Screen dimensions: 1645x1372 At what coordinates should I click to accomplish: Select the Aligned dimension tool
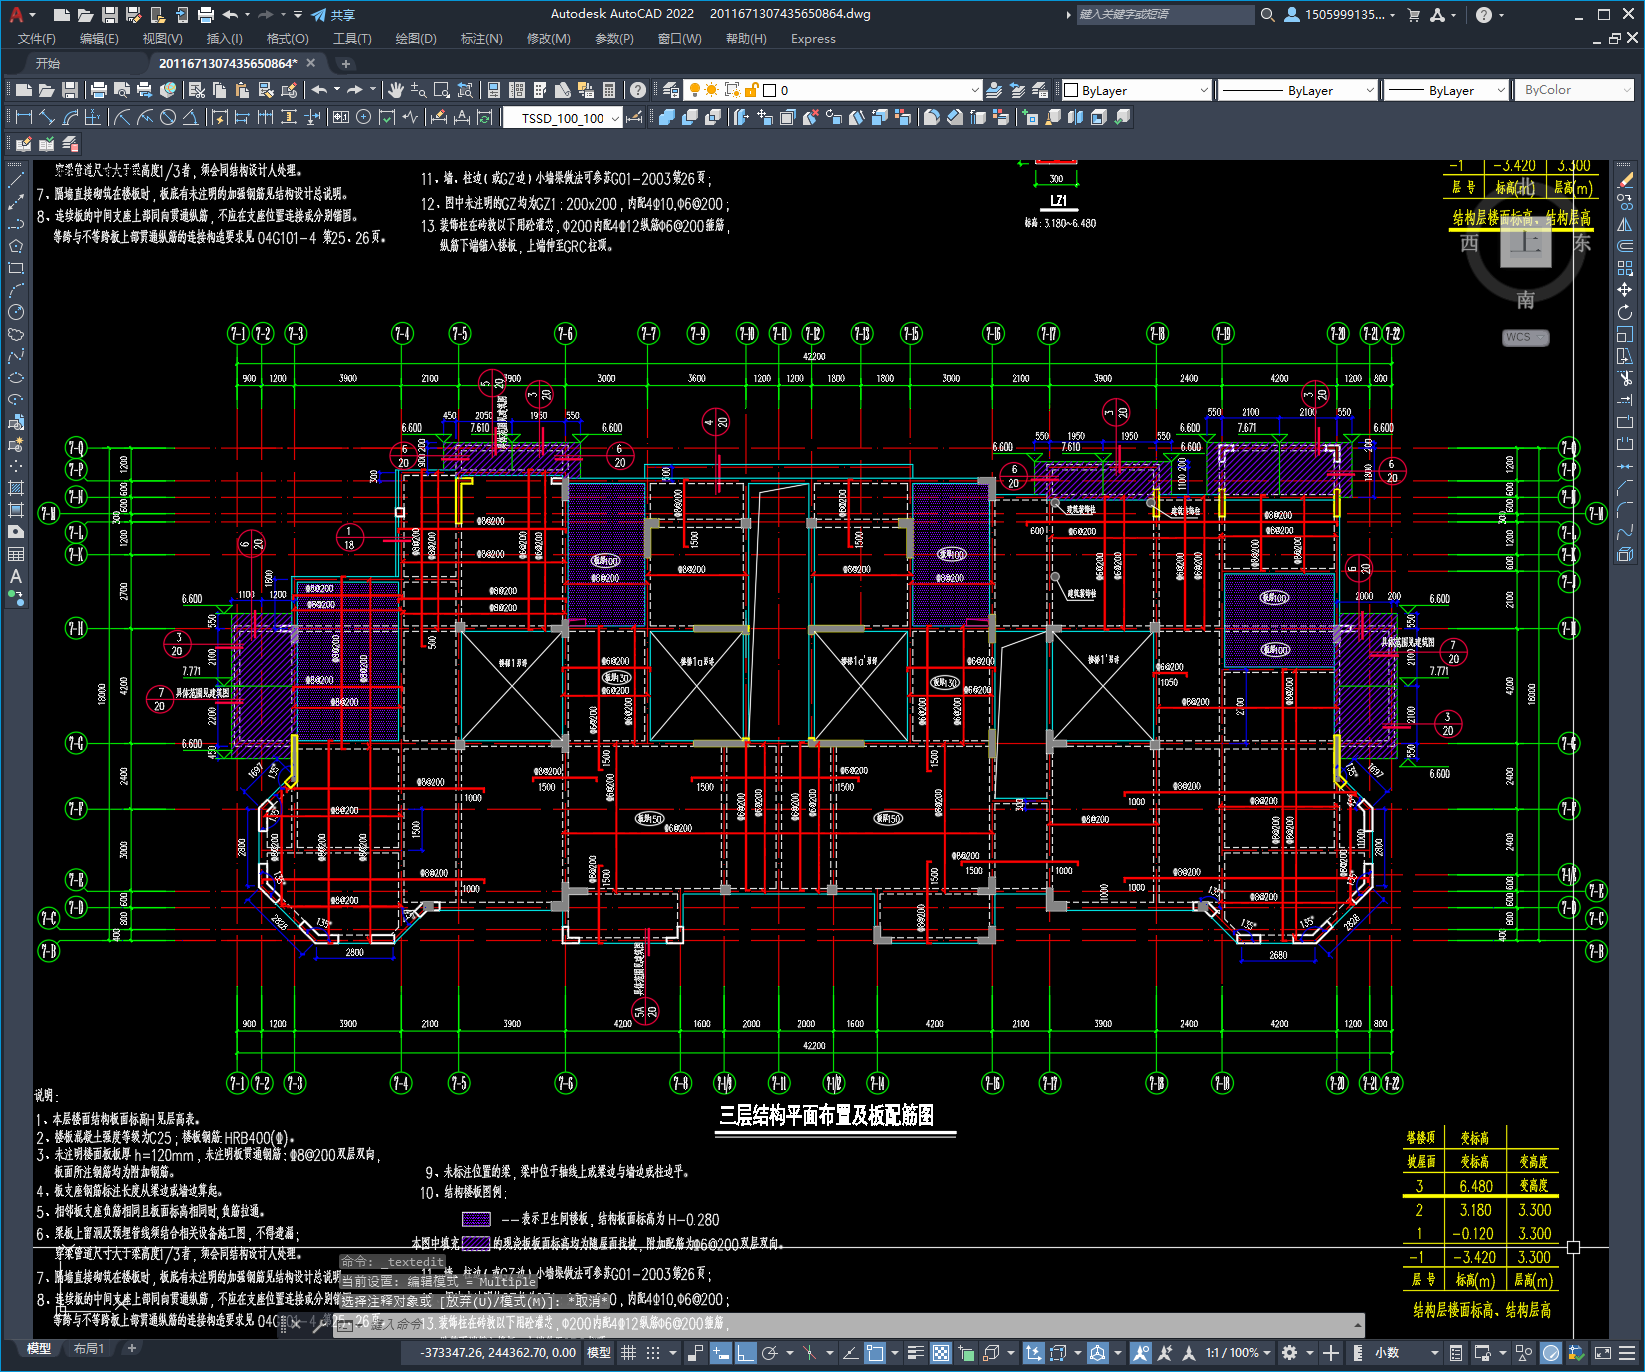tap(47, 117)
